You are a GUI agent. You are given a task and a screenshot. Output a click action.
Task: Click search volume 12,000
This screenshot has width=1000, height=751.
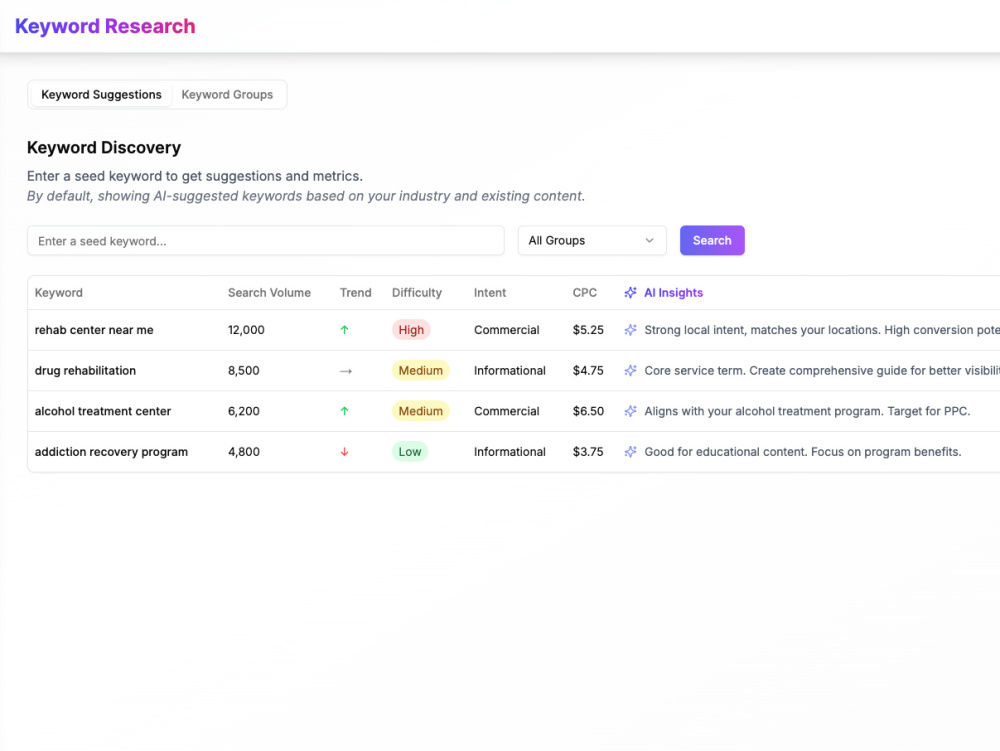pos(246,330)
